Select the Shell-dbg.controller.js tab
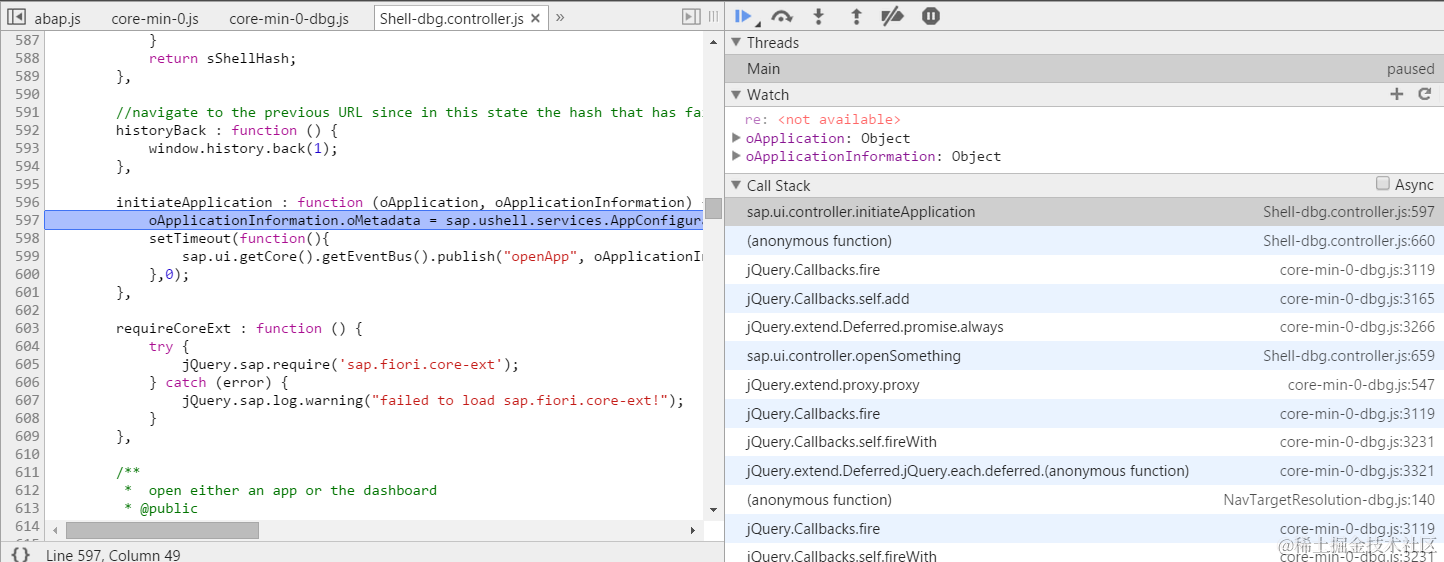This screenshot has height=562, width=1444. click(x=451, y=19)
